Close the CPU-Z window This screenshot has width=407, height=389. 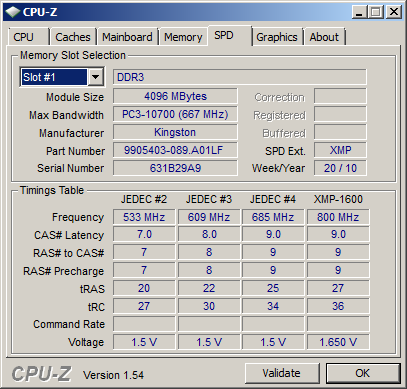coord(394,12)
